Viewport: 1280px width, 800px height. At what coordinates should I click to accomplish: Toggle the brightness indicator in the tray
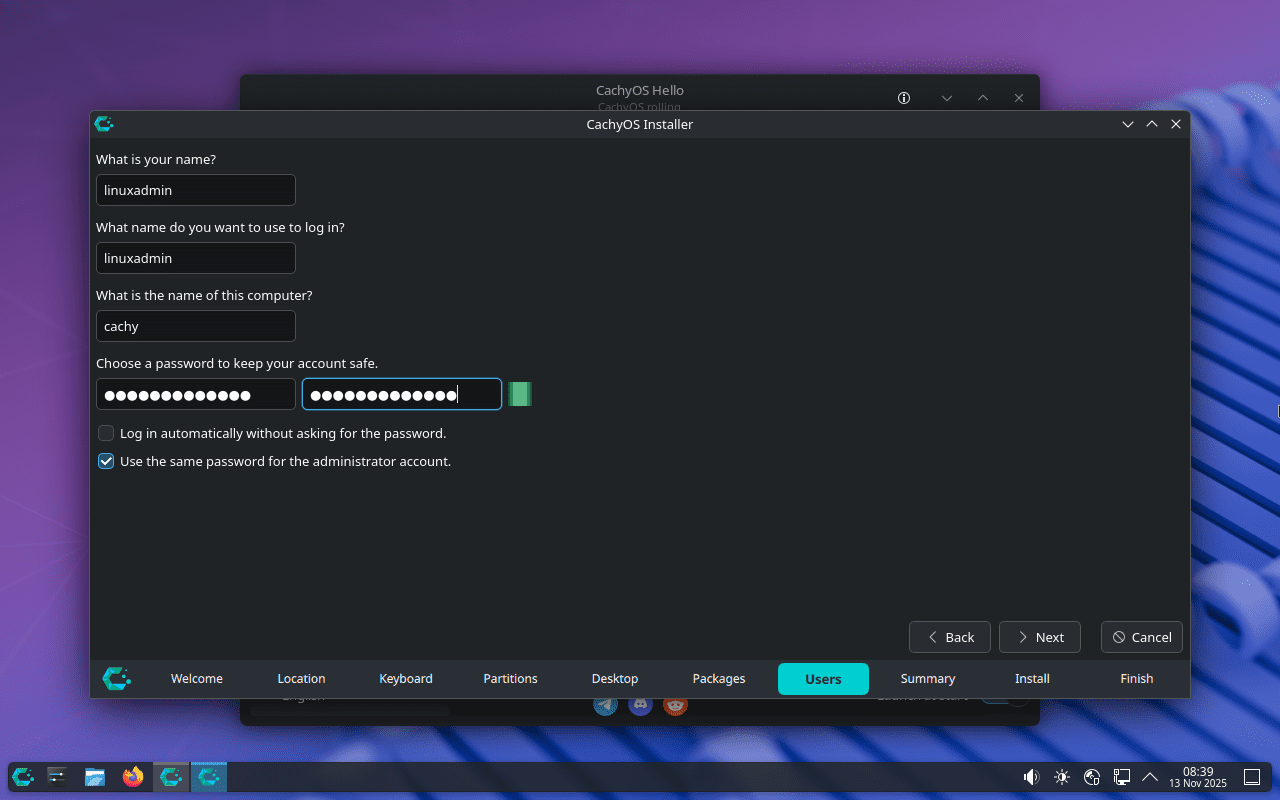pos(1061,777)
